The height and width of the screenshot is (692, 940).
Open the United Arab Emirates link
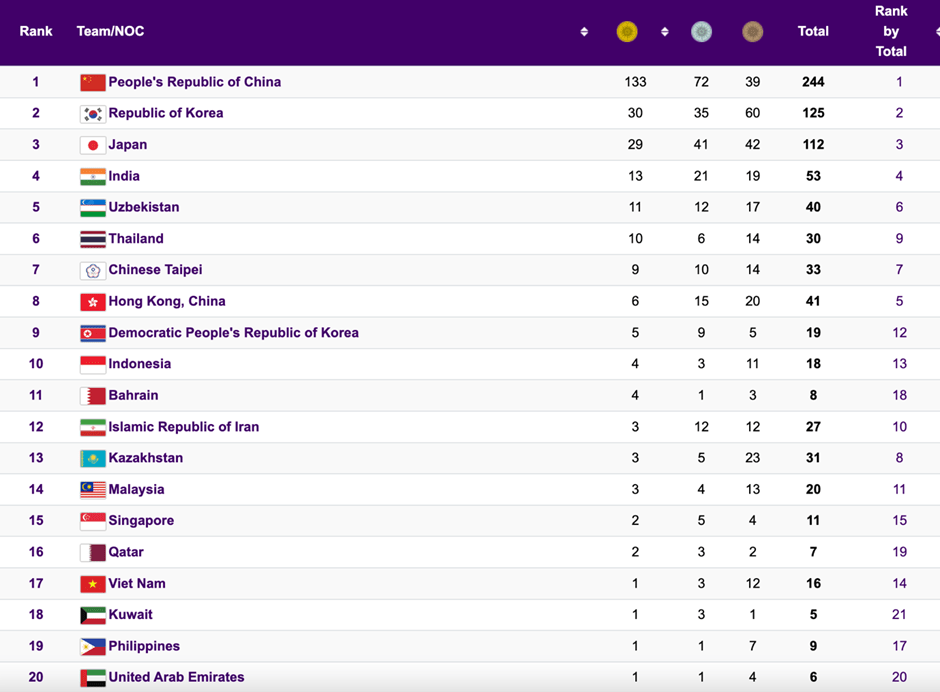[176, 677]
